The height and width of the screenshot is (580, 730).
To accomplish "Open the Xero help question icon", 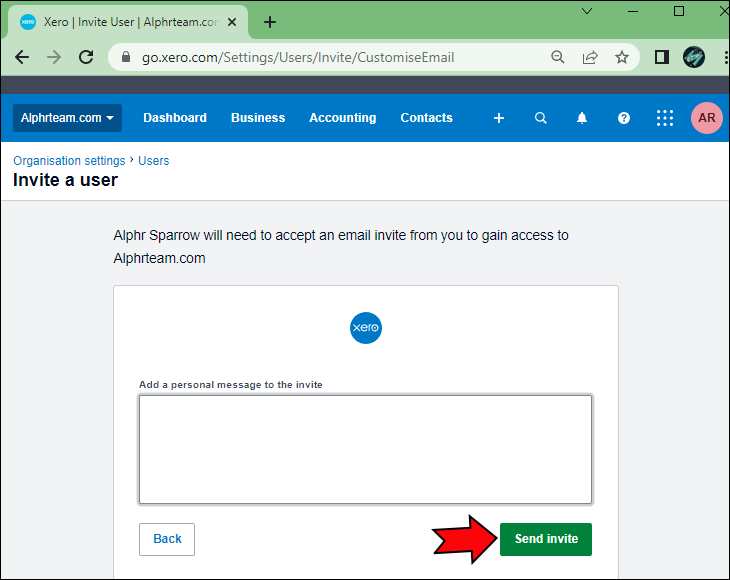I will [x=624, y=118].
